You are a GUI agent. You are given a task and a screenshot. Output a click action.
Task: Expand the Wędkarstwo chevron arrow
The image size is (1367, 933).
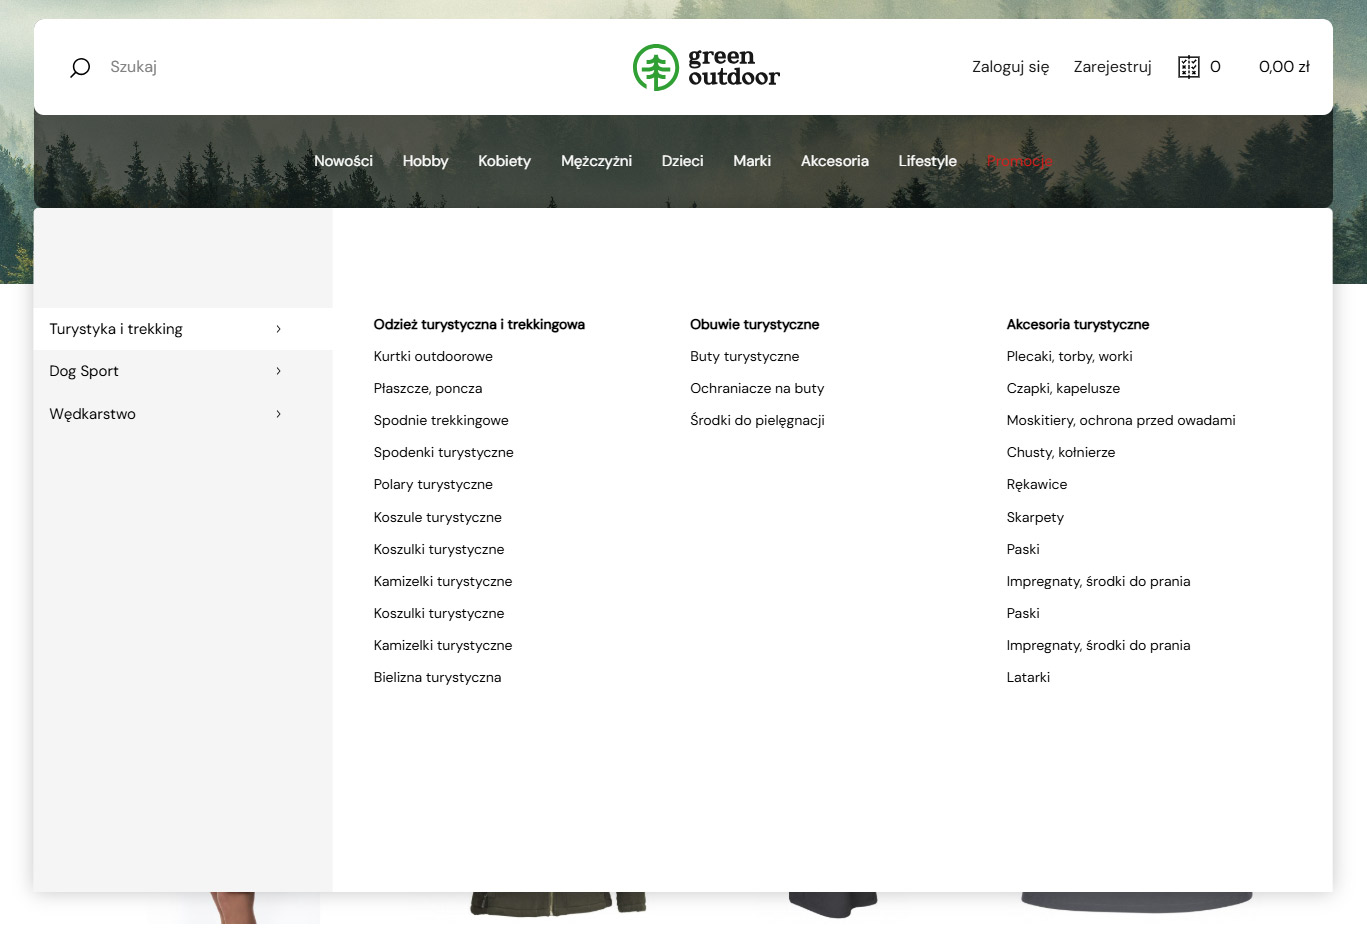point(278,414)
